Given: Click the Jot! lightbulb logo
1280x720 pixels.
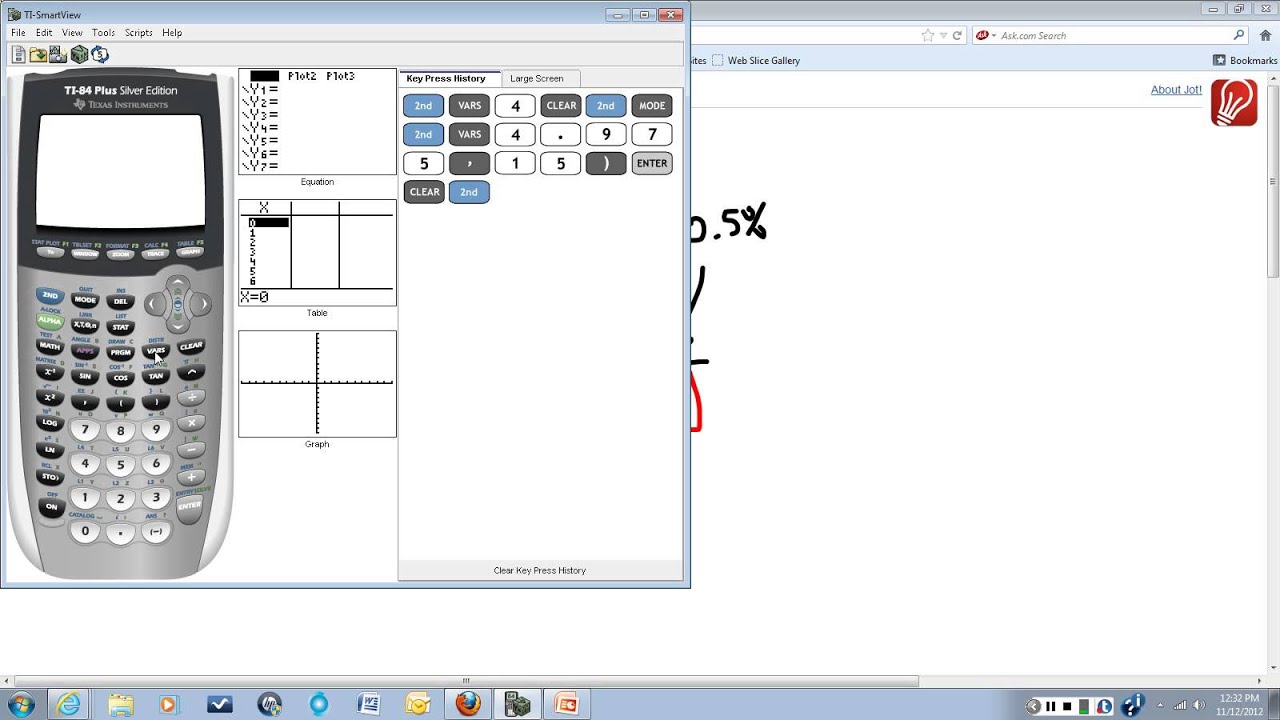Looking at the screenshot, I should coord(1234,103).
